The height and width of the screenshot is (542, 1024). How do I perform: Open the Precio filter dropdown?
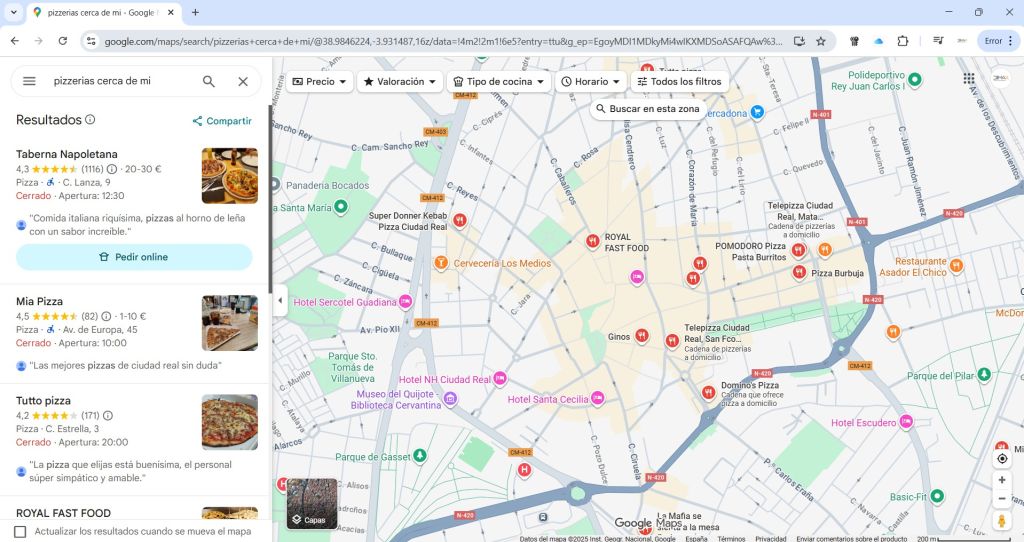point(319,82)
